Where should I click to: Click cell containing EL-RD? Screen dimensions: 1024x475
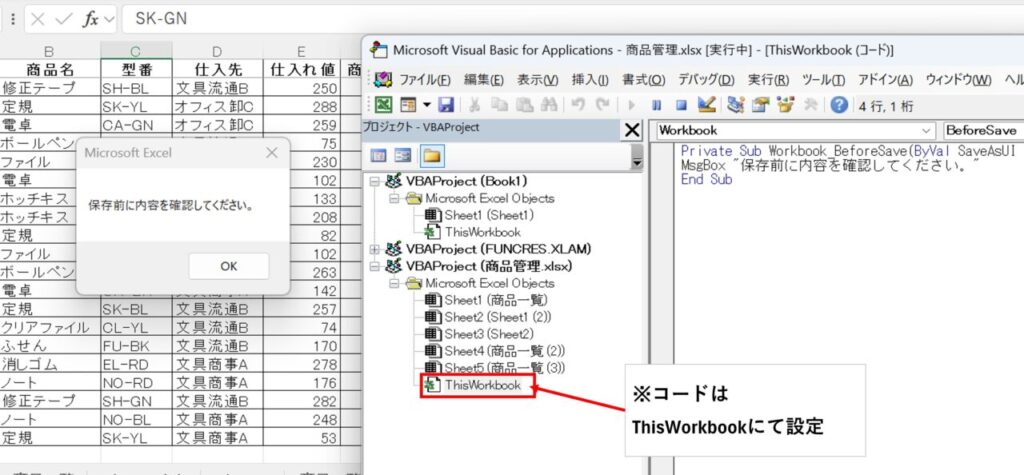(136, 363)
